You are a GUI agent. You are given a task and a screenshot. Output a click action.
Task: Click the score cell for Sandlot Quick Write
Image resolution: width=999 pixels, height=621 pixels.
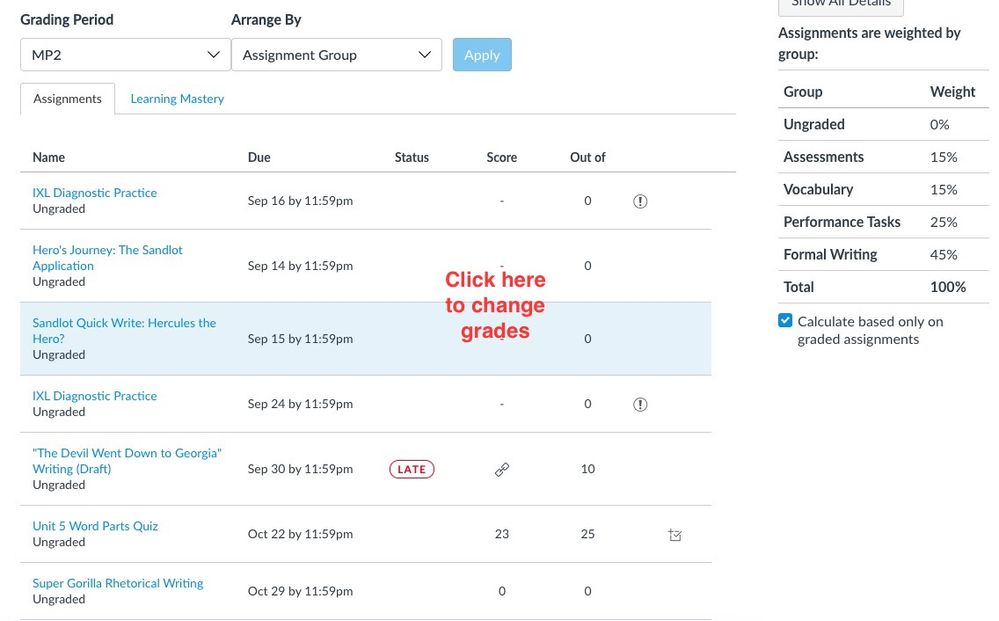[502, 339]
